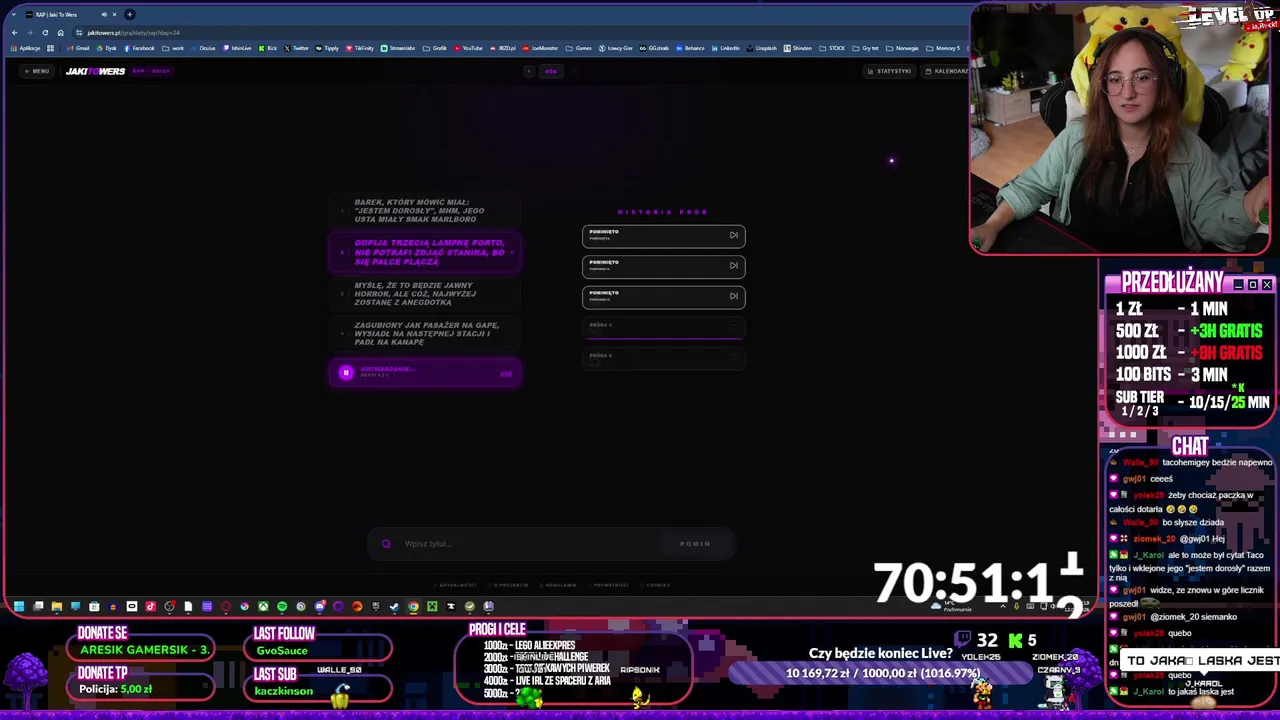The width and height of the screenshot is (1280, 720).
Task: Expand the Norwegia bookmark folder
Action: [903, 48]
